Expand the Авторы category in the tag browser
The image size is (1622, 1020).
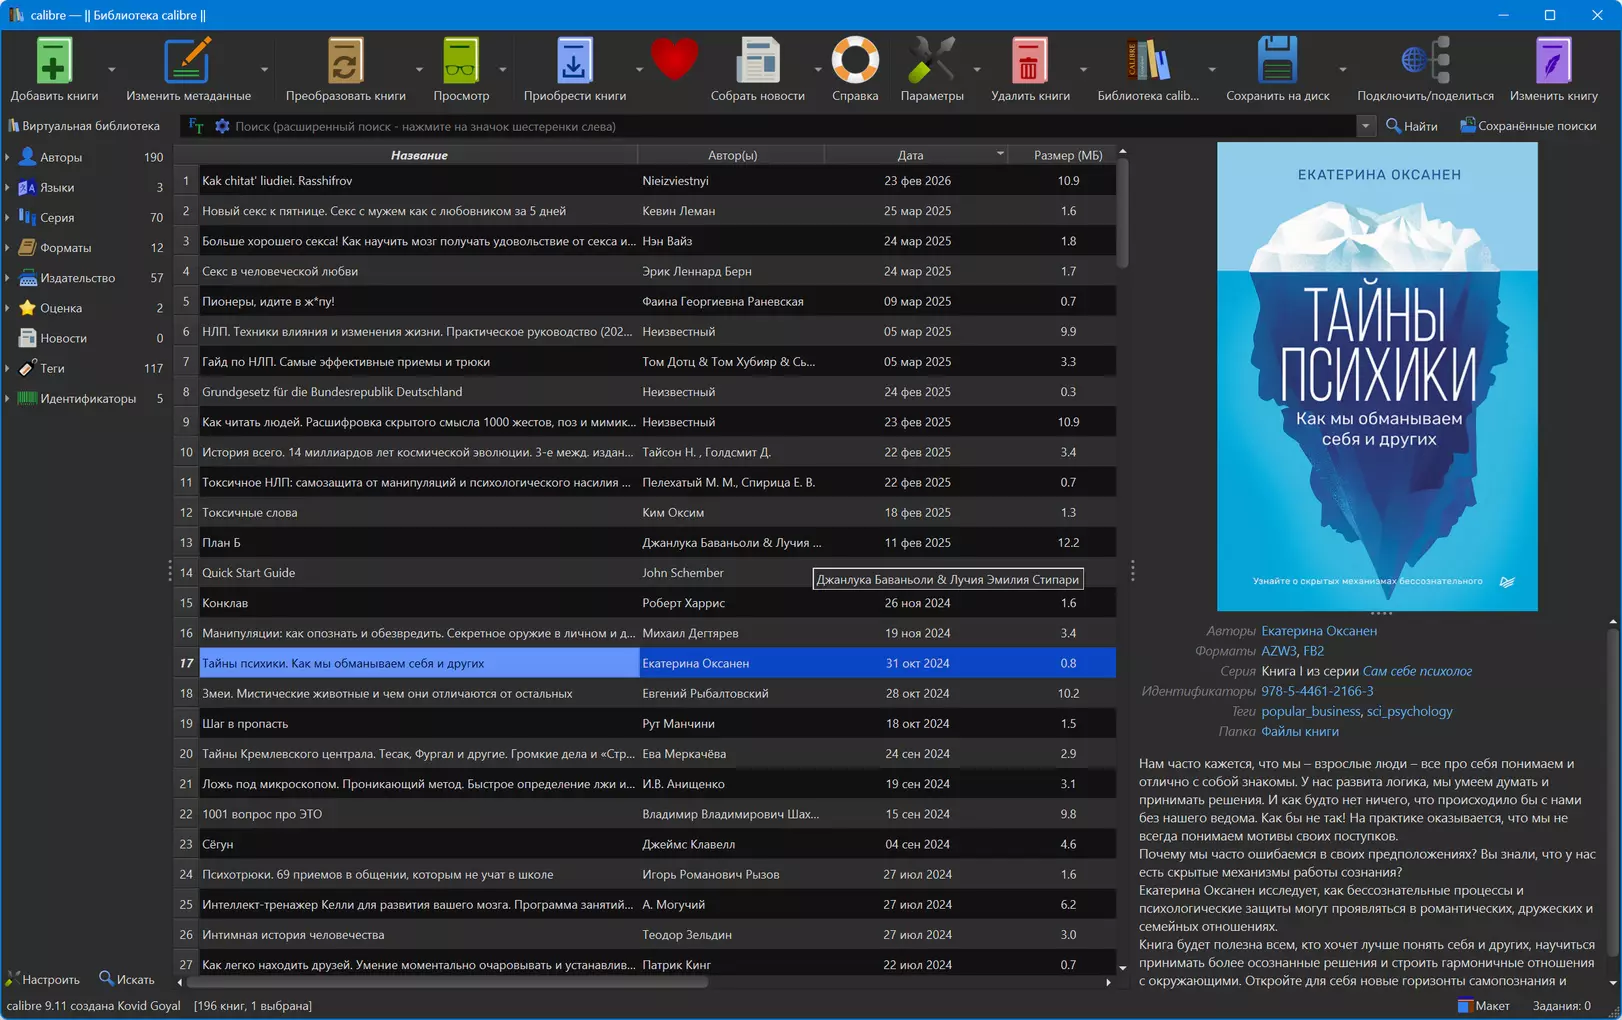pyautogui.click(x=8, y=157)
